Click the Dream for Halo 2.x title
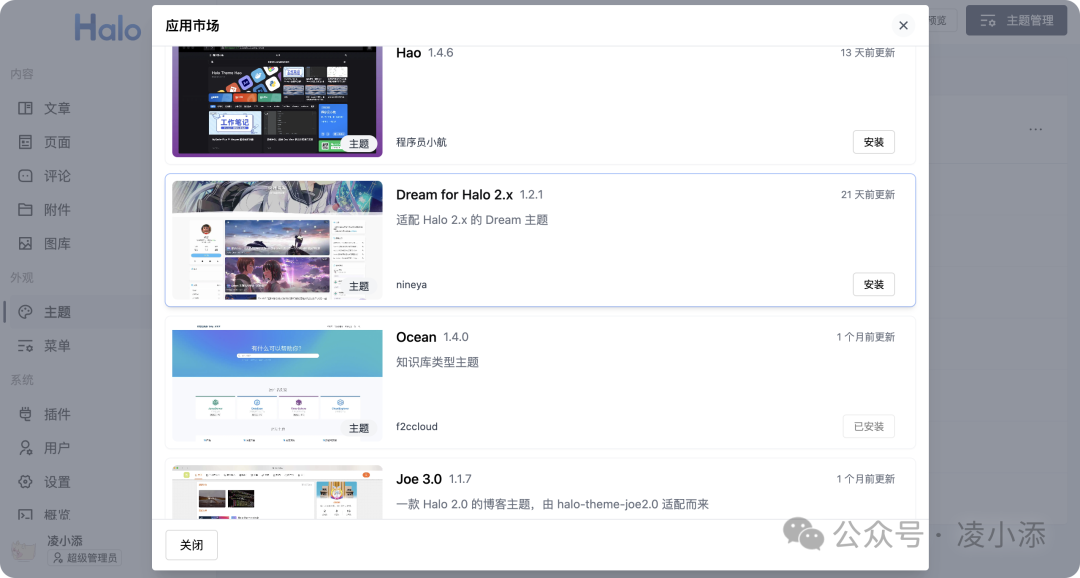The height and width of the screenshot is (578, 1080). pos(455,195)
